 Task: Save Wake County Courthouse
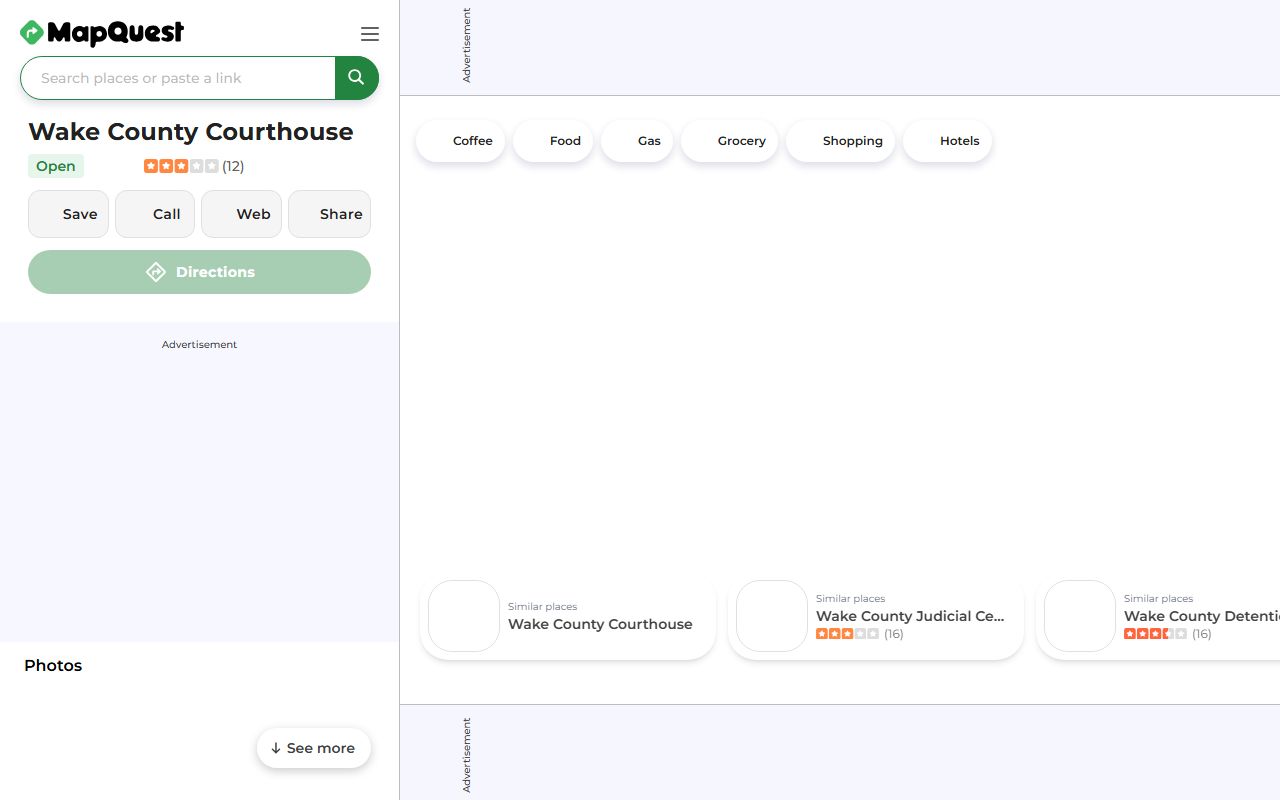coord(68,214)
